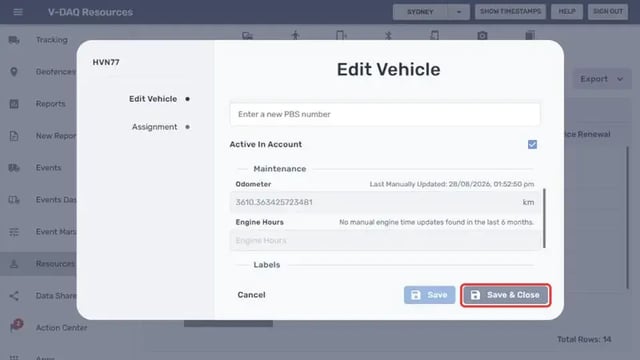Open the Export dropdown
Viewport: 640px width, 360px height.
click(x=602, y=79)
